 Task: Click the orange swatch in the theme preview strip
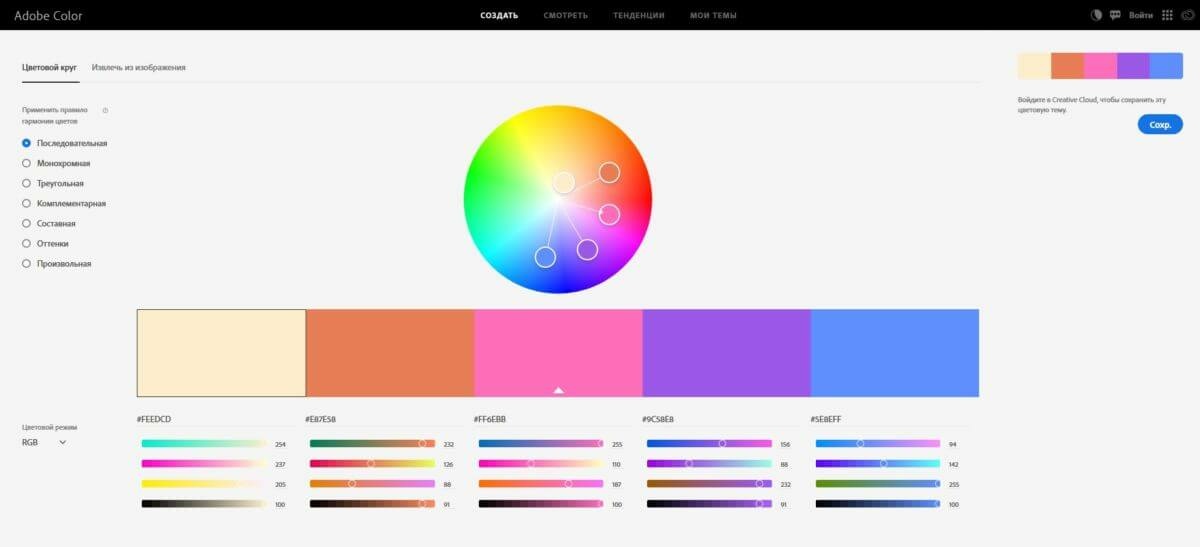click(1067, 65)
